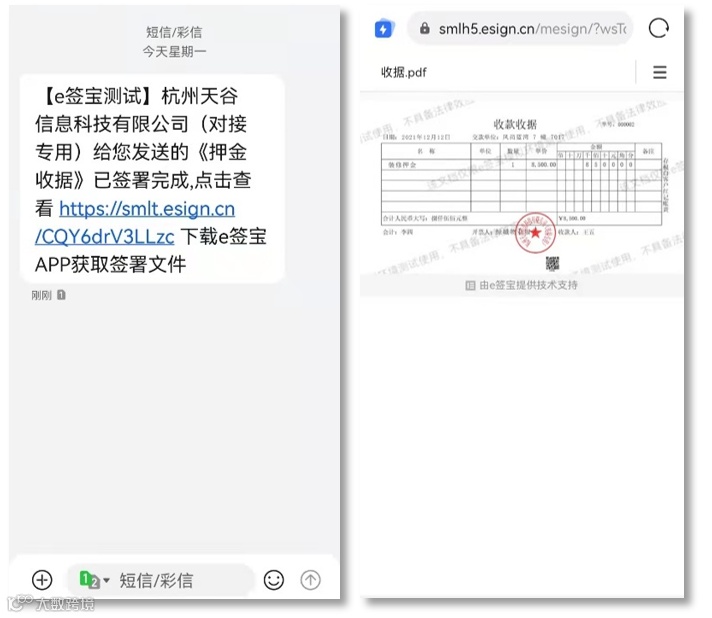The height and width of the screenshot is (618, 712).
Task: Tap the QR code under the receipt
Action: coord(552,263)
